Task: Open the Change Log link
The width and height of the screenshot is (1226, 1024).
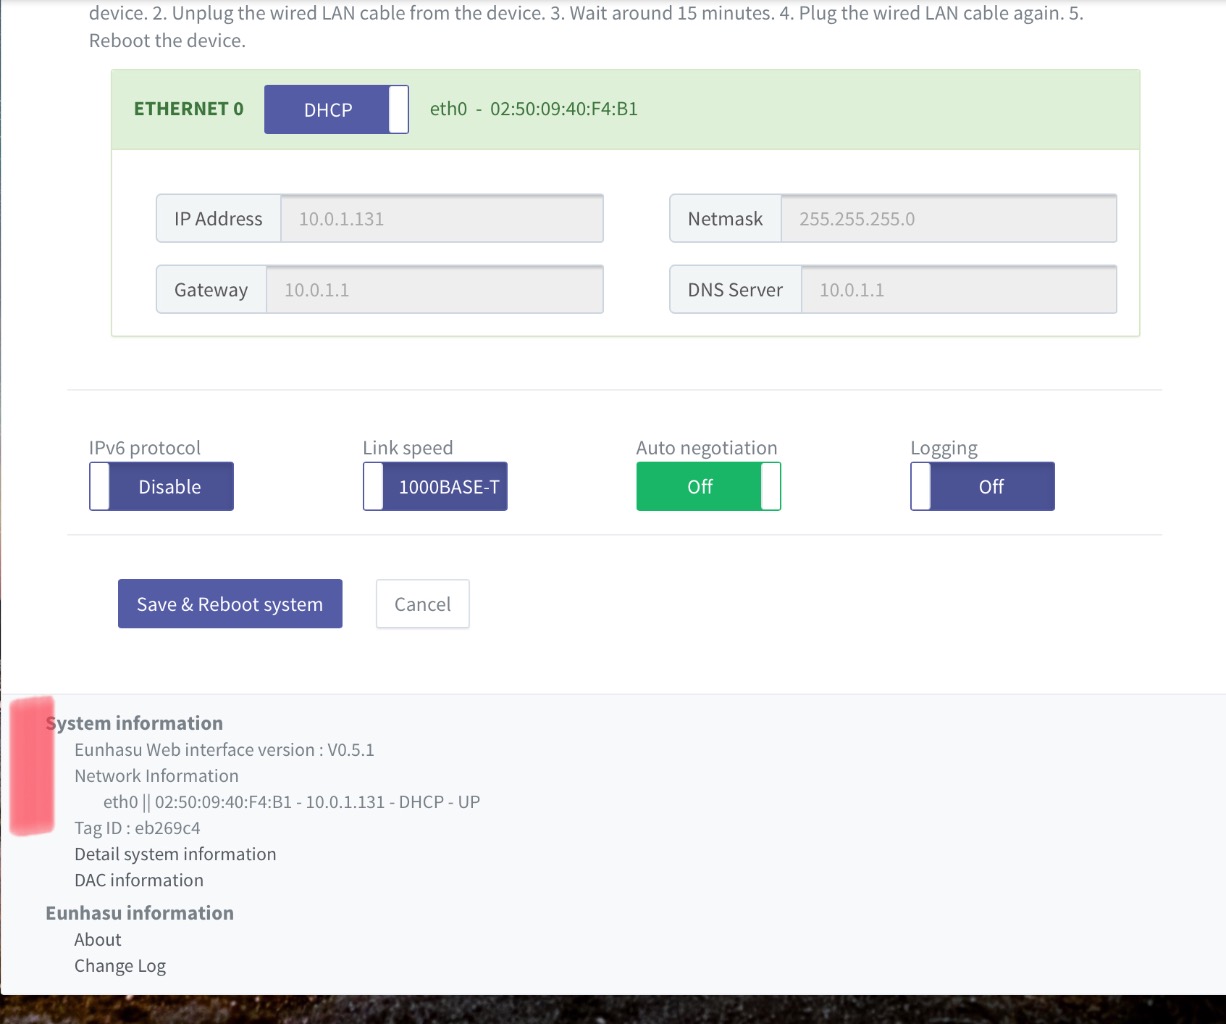Action: (x=120, y=966)
